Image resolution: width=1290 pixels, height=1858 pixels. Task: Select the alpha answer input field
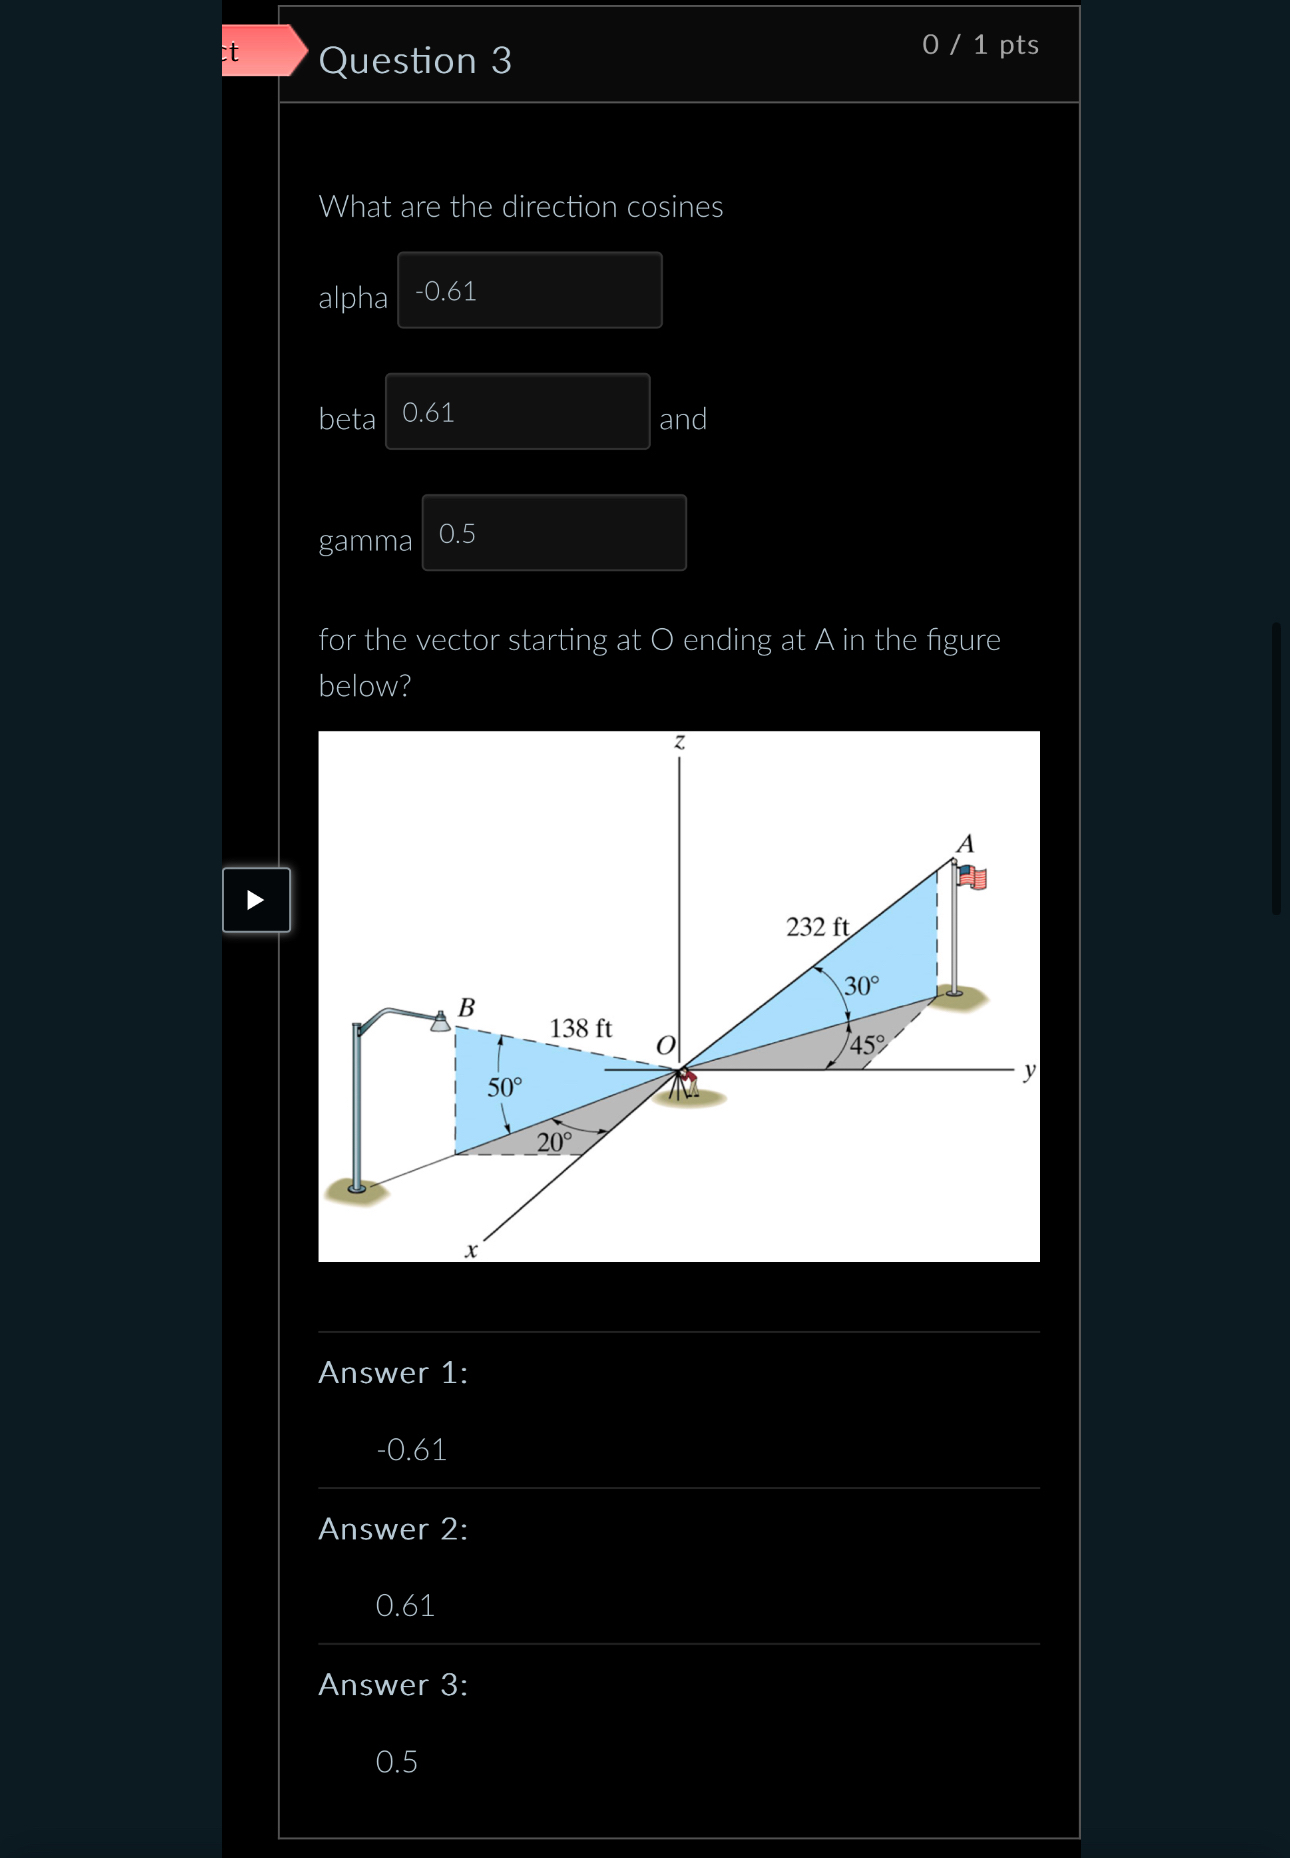(530, 291)
